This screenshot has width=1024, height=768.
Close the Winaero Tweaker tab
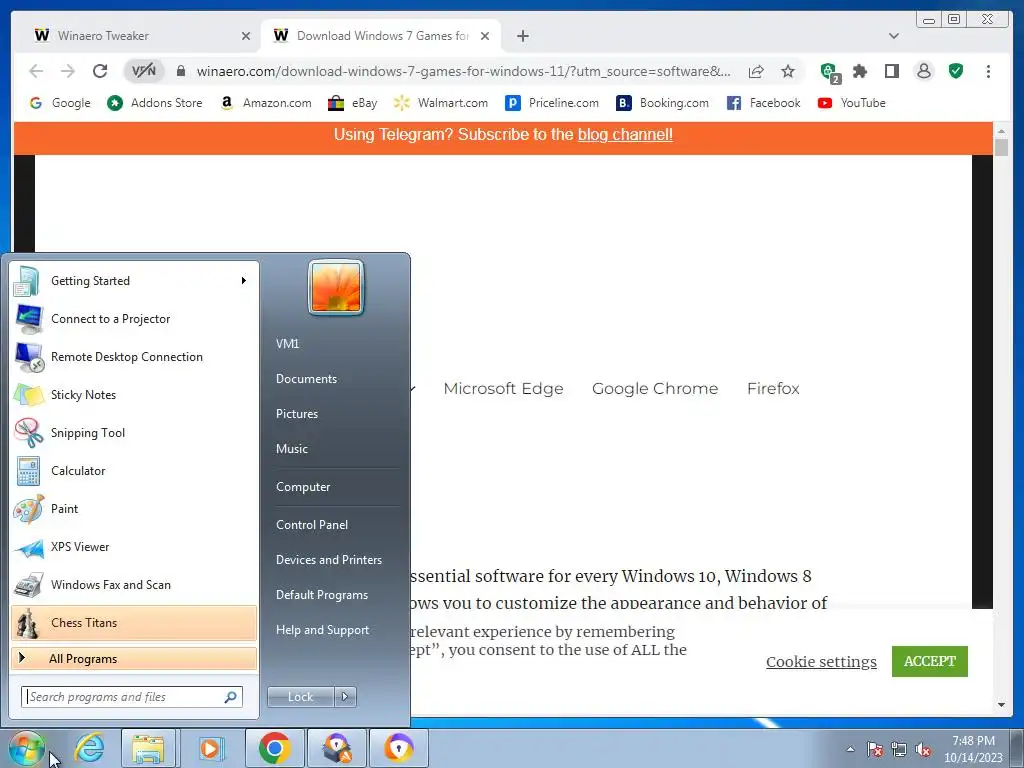pyautogui.click(x=246, y=36)
